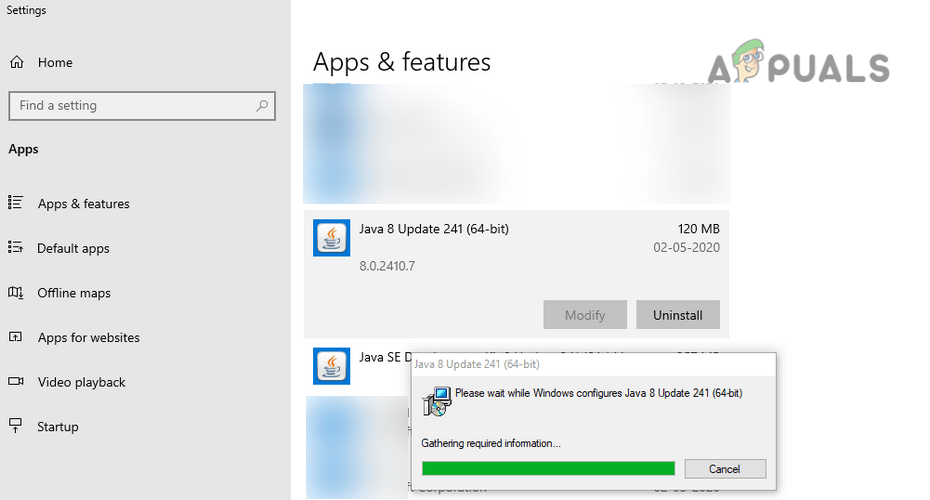The height and width of the screenshot is (500, 930).
Task: Click the Startup icon
Action: point(15,425)
